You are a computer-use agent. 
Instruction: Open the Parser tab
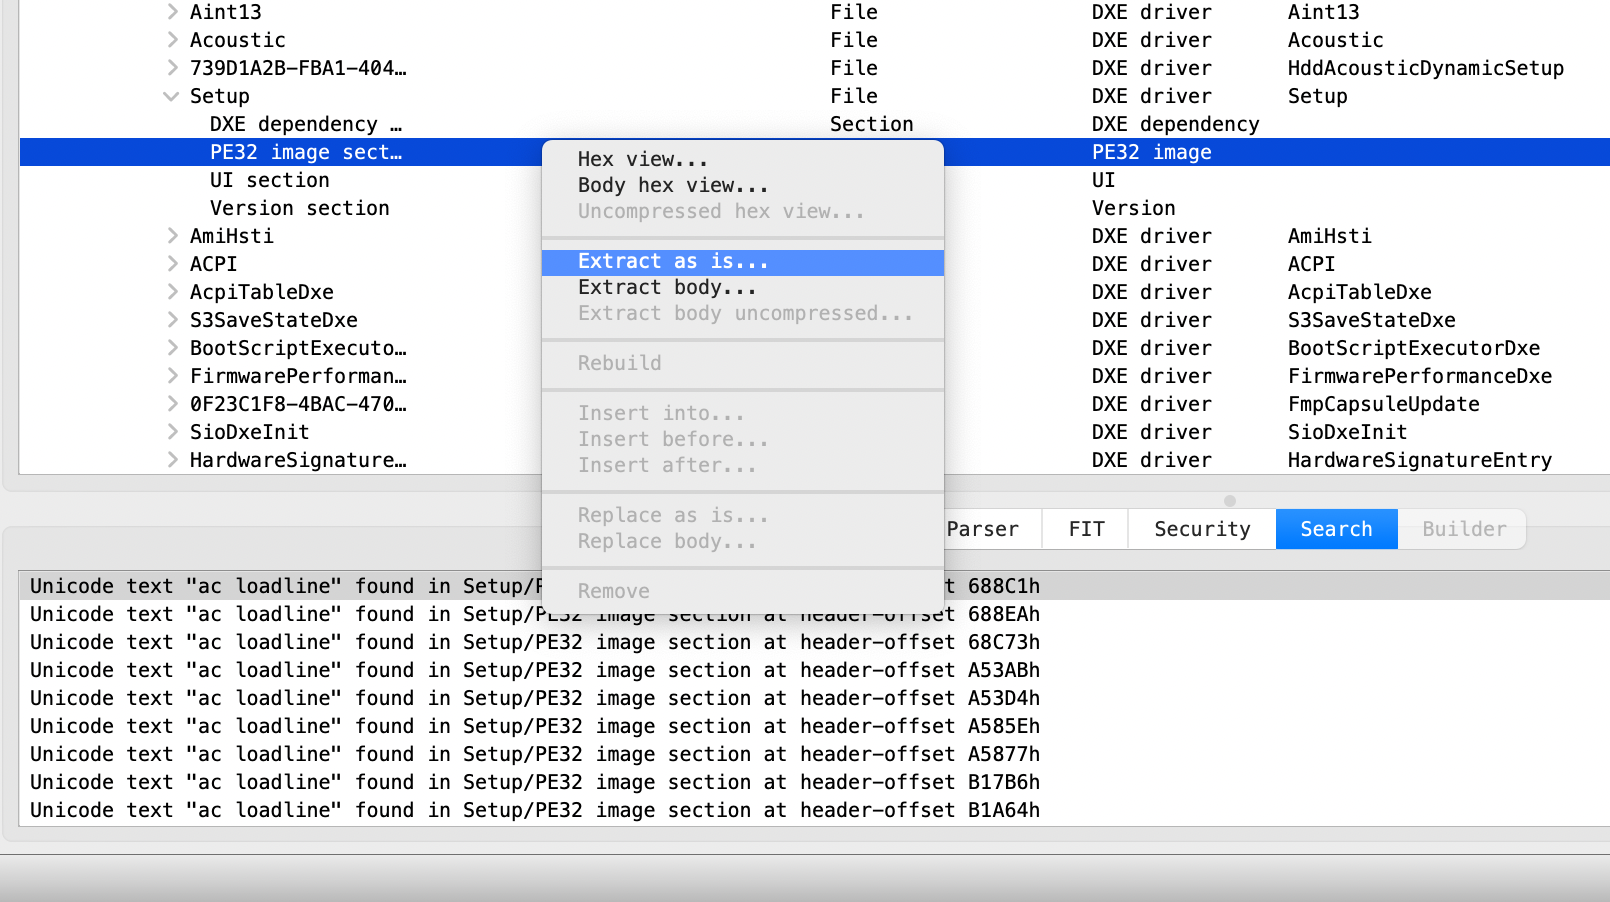point(985,529)
